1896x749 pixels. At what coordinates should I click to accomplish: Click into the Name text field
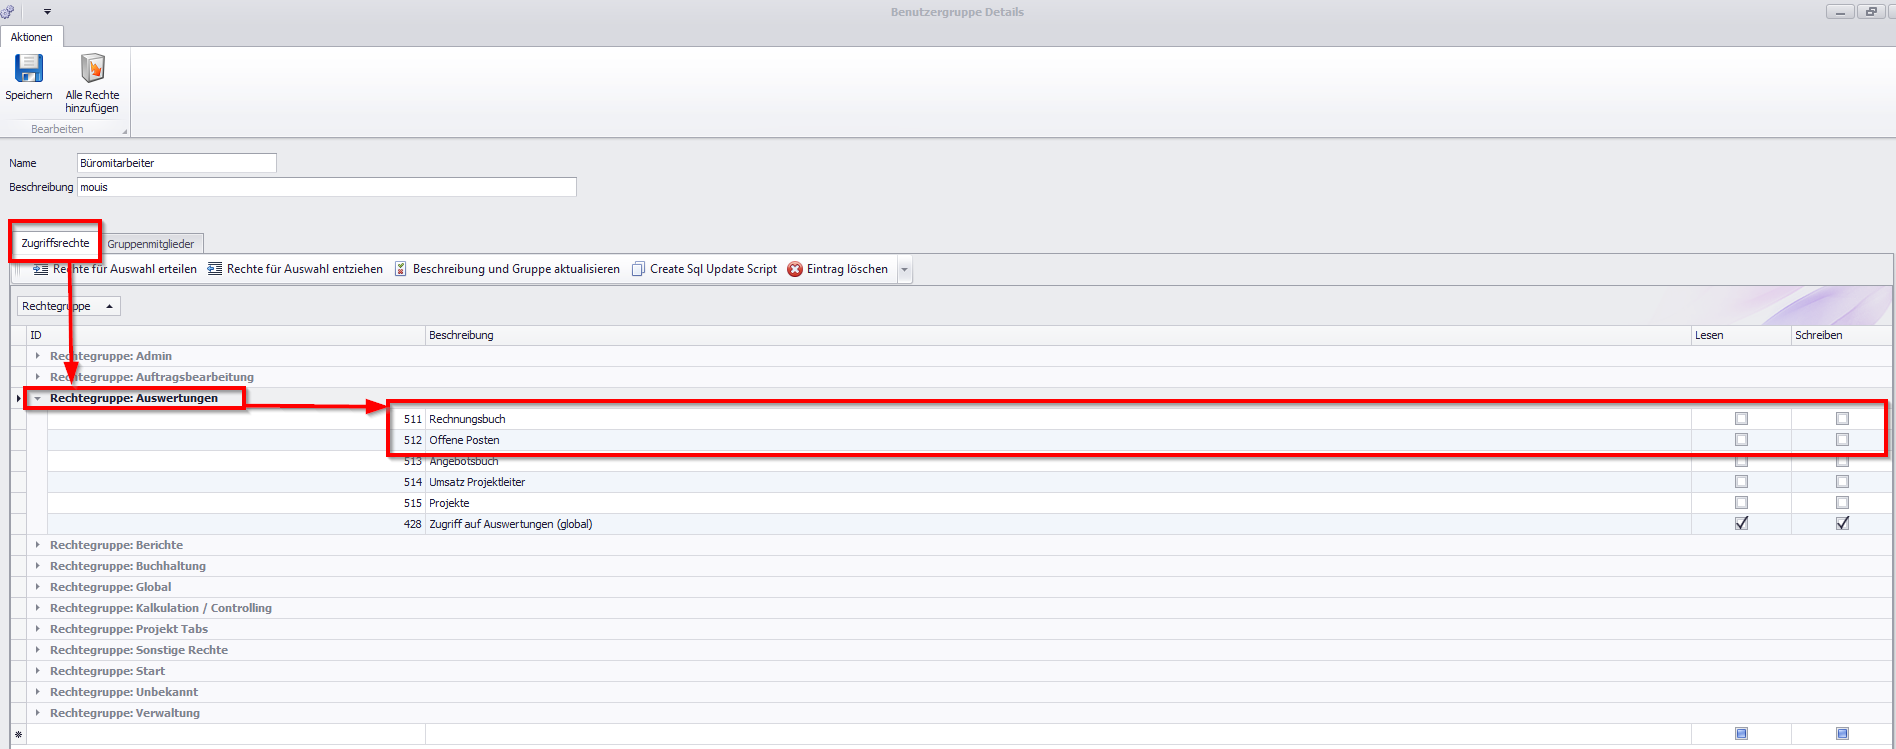pyautogui.click(x=176, y=163)
